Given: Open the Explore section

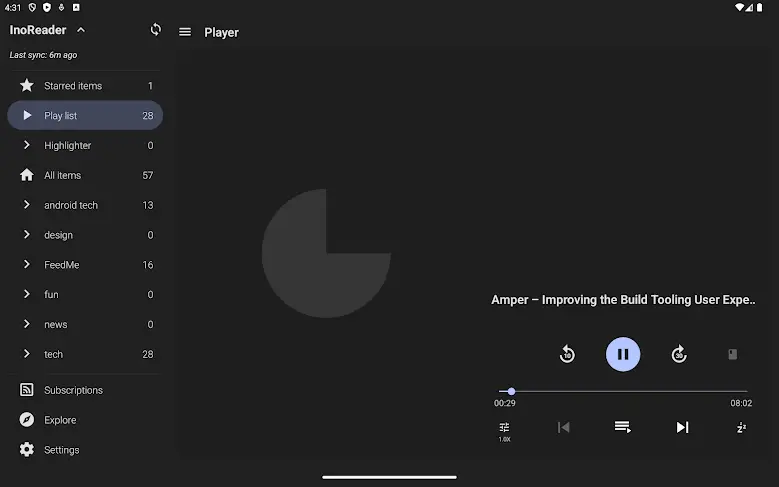Looking at the screenshot, I should (x=85, y=420).
